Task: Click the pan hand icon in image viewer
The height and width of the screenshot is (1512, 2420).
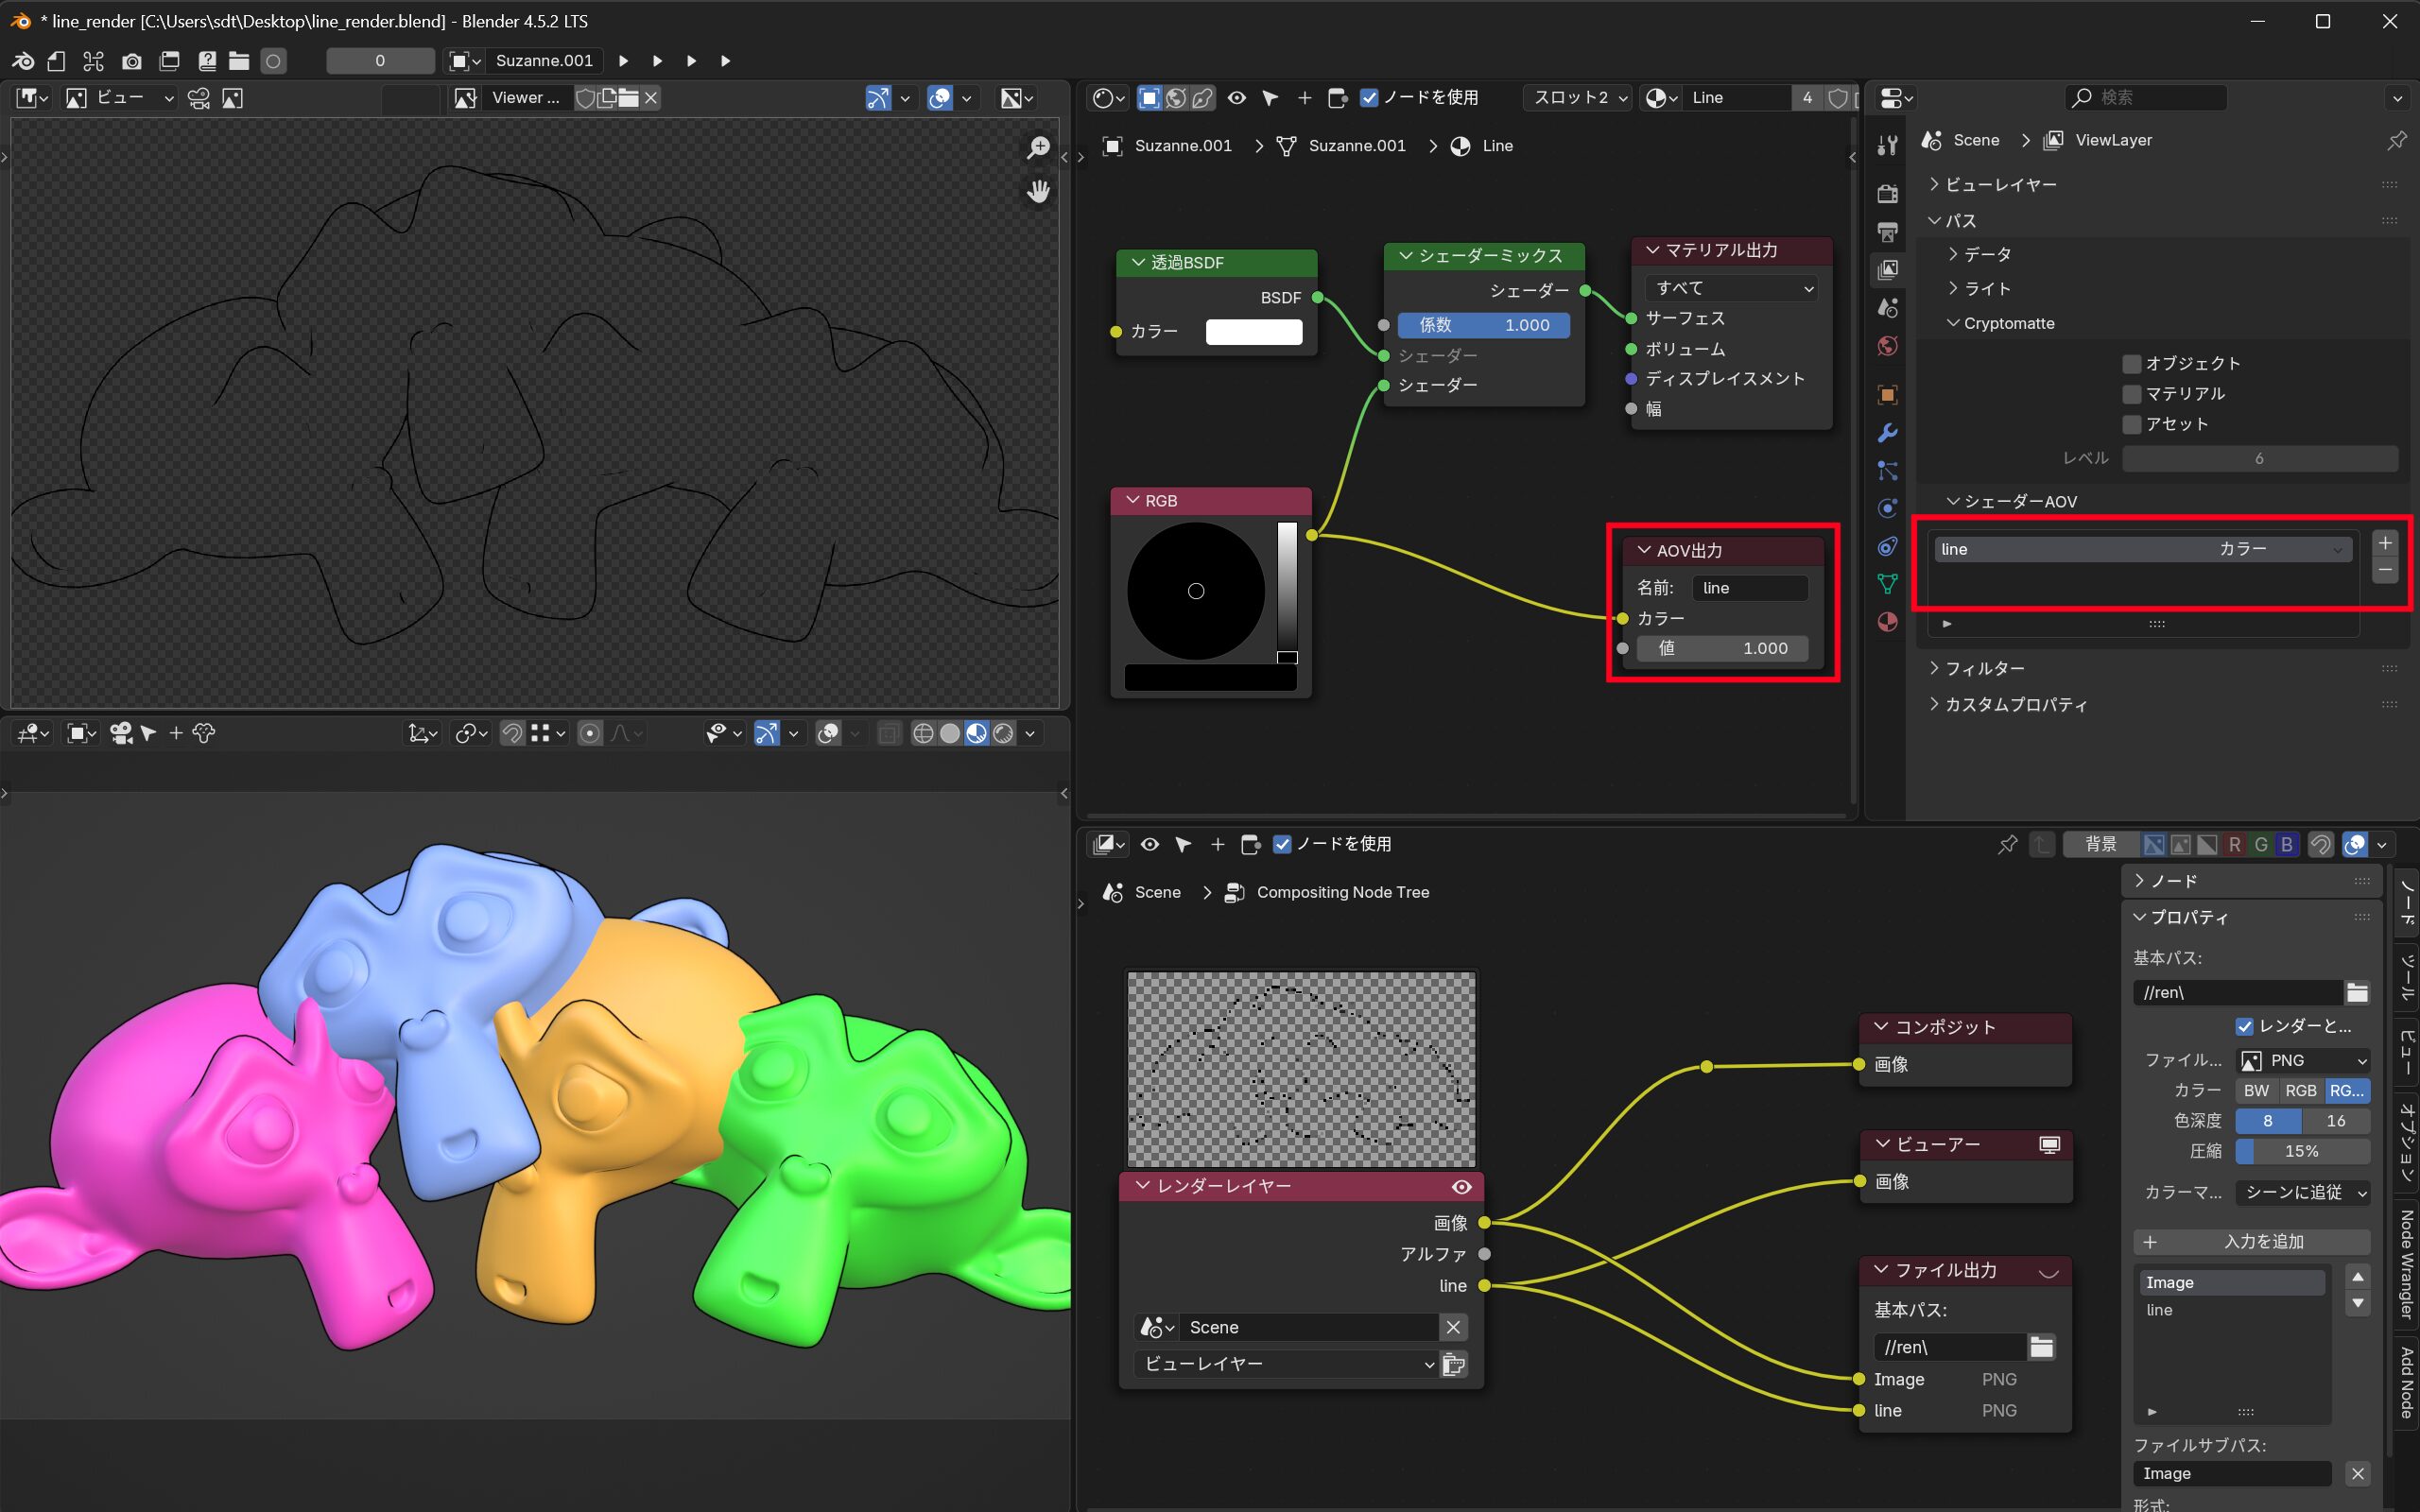Action: click(1039, 191)
